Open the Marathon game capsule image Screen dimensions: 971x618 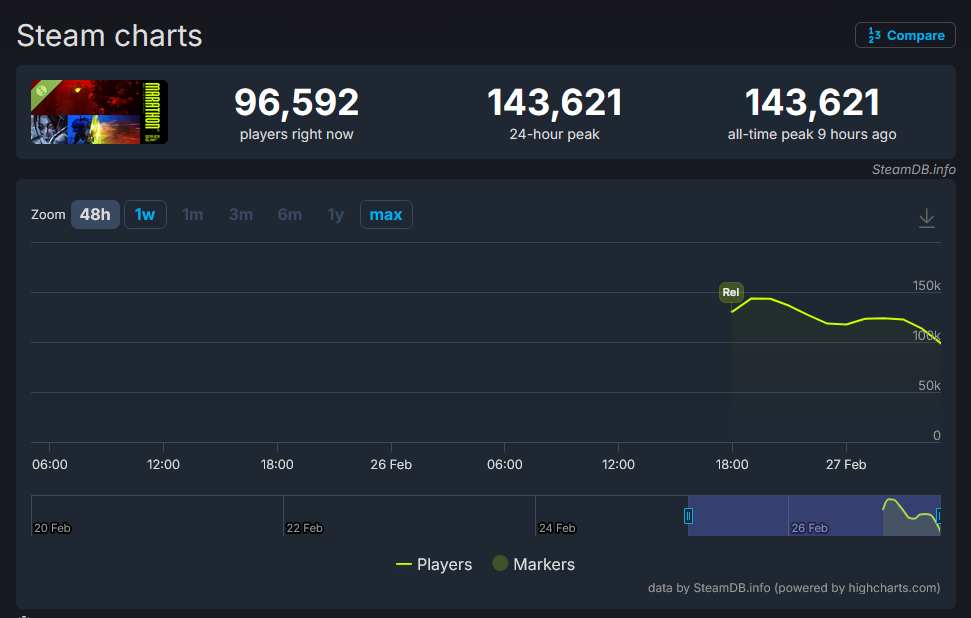tap(99, 112)
